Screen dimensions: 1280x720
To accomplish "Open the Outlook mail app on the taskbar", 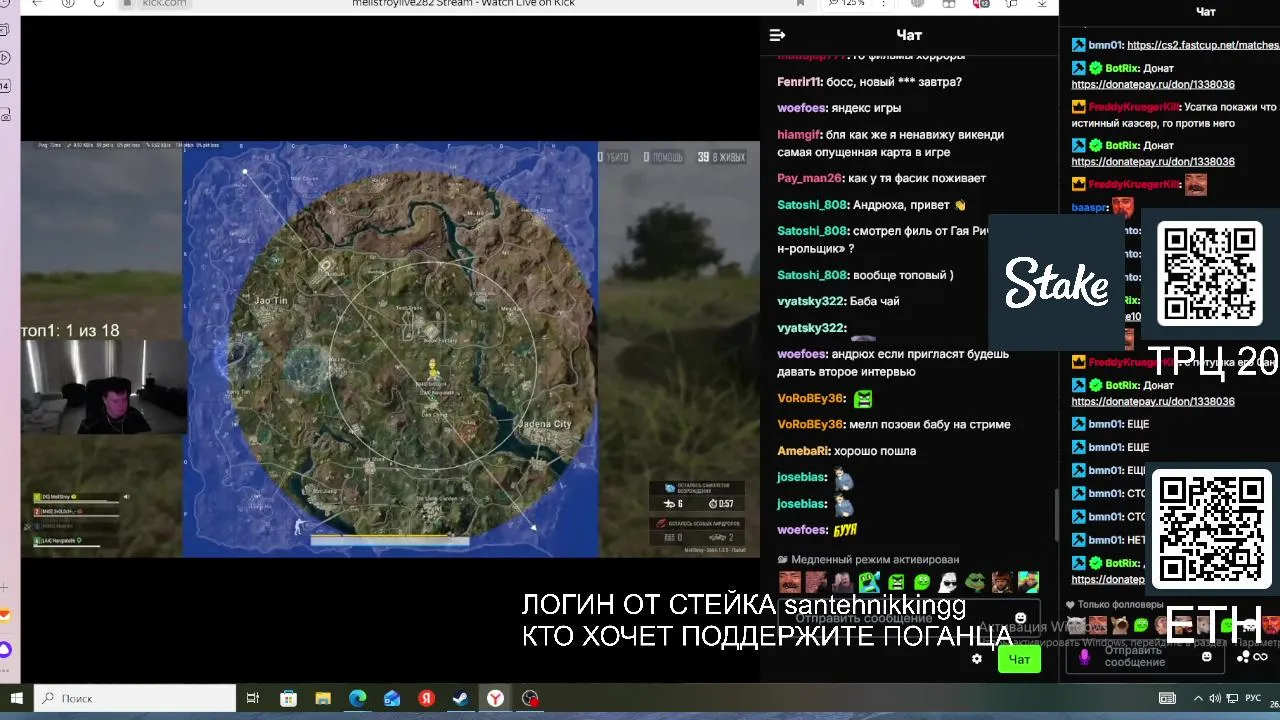I will pos(392,698).
